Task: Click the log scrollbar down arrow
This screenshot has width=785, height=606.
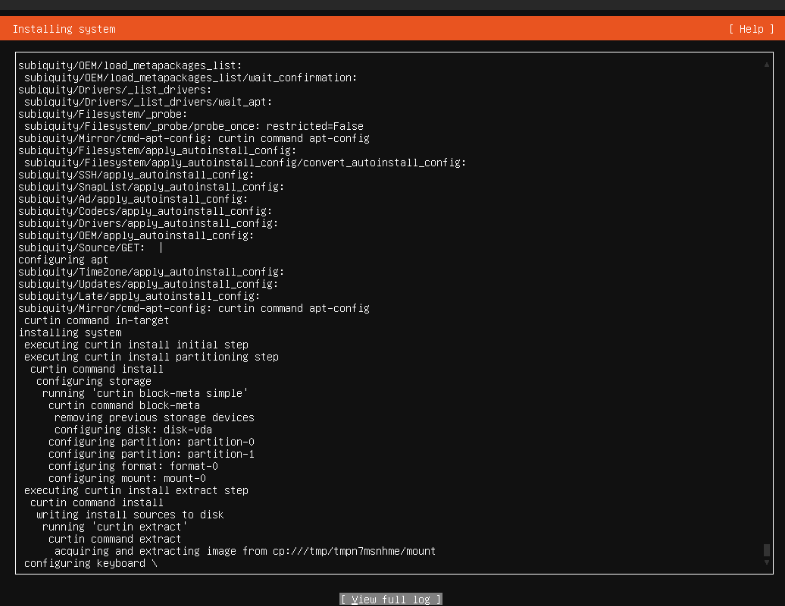Action: (x=766, y=562)
